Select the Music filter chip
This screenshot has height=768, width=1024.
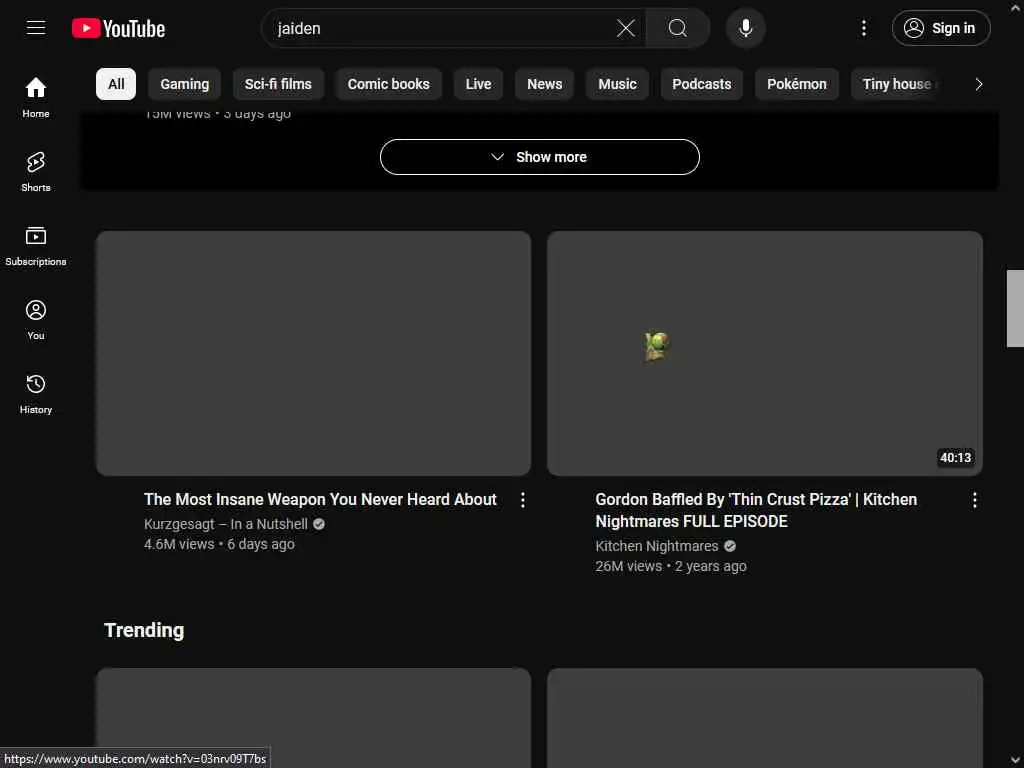pyautogui.click(x=617, y=84)
